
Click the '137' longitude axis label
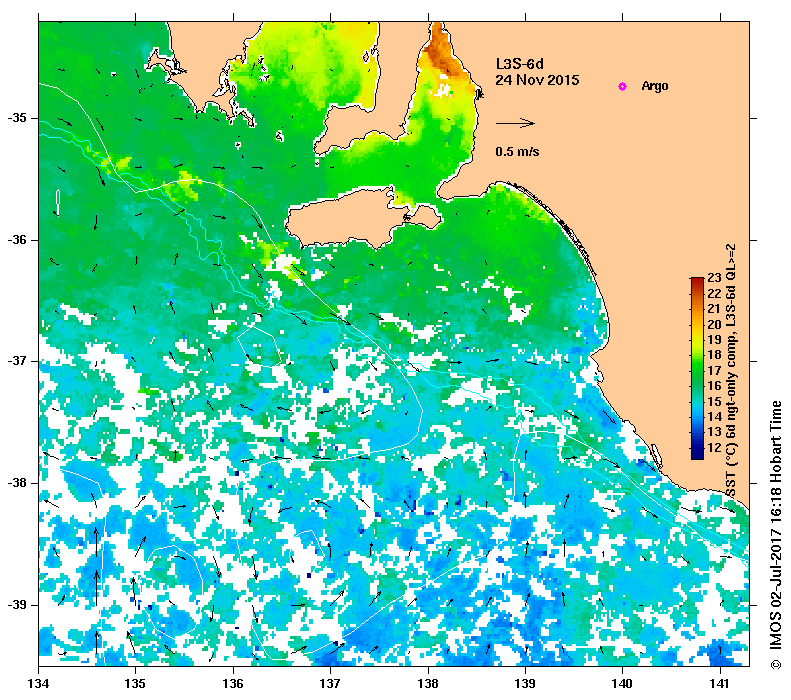(330, 684)
